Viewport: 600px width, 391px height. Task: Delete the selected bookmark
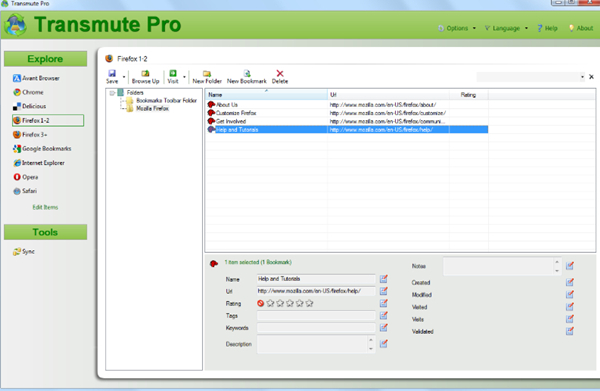point(280,77)
